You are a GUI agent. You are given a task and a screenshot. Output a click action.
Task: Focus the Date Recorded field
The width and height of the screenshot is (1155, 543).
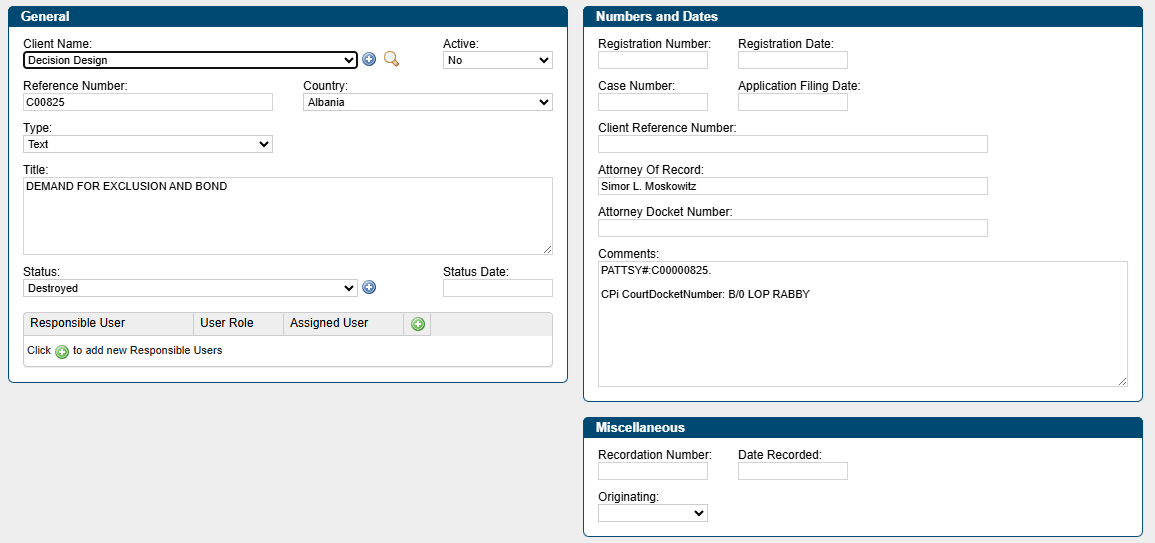[x=793, y=471]
